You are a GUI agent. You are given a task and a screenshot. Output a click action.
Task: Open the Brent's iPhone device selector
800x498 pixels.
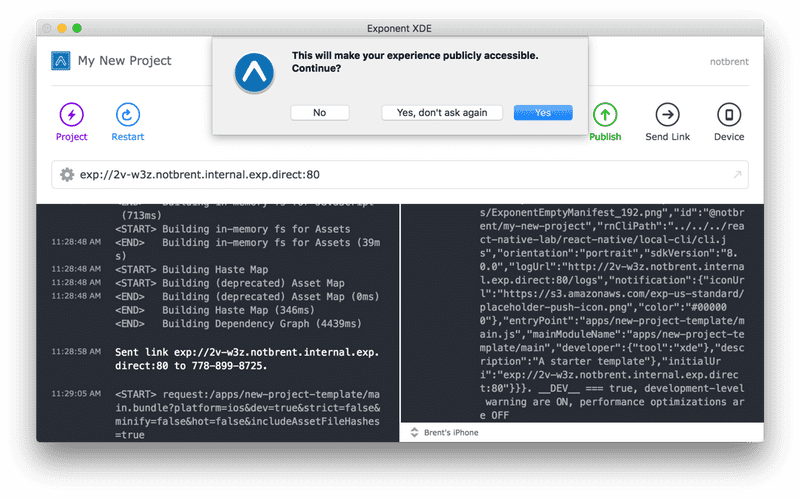(444, 432)
